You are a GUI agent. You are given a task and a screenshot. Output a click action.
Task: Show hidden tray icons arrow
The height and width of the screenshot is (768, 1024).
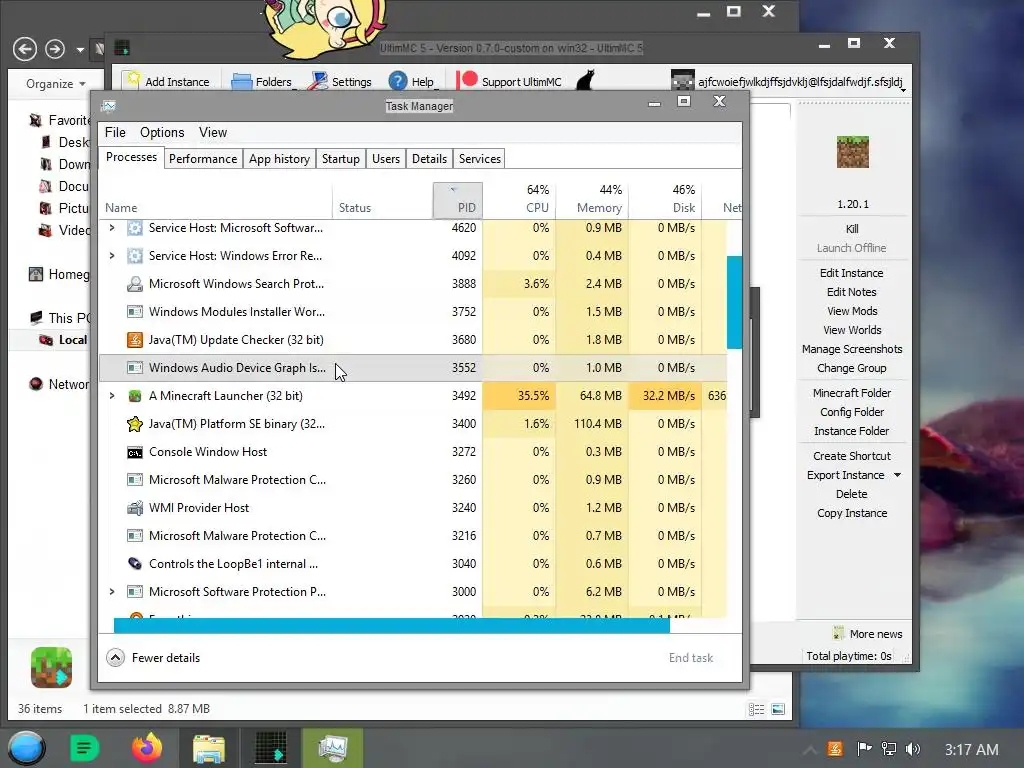click(x=810, y=750)
